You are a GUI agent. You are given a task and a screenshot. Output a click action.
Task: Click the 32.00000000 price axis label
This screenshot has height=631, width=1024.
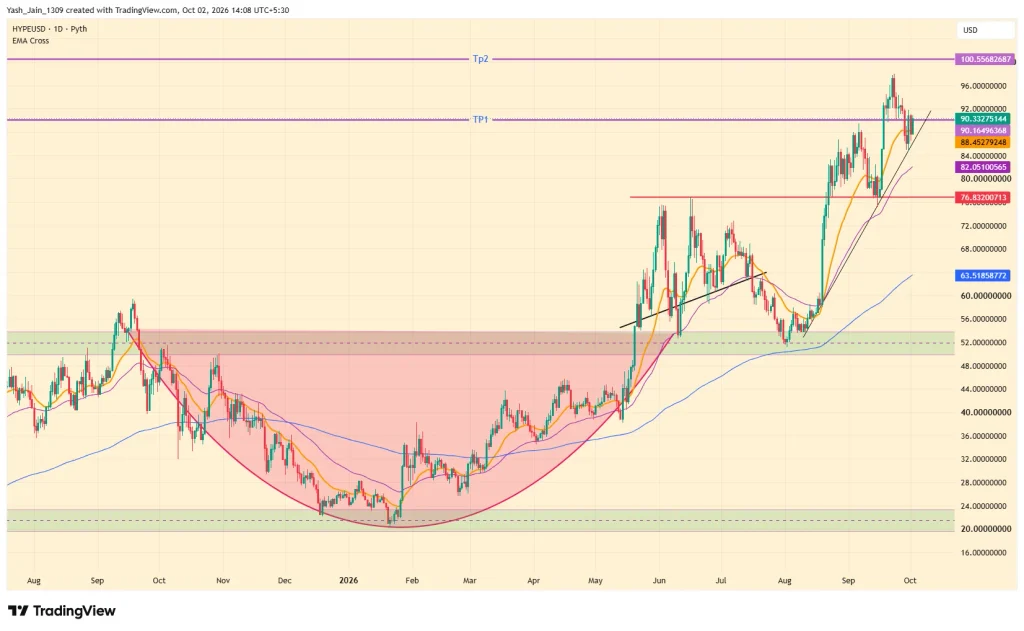tap(983, 459)
